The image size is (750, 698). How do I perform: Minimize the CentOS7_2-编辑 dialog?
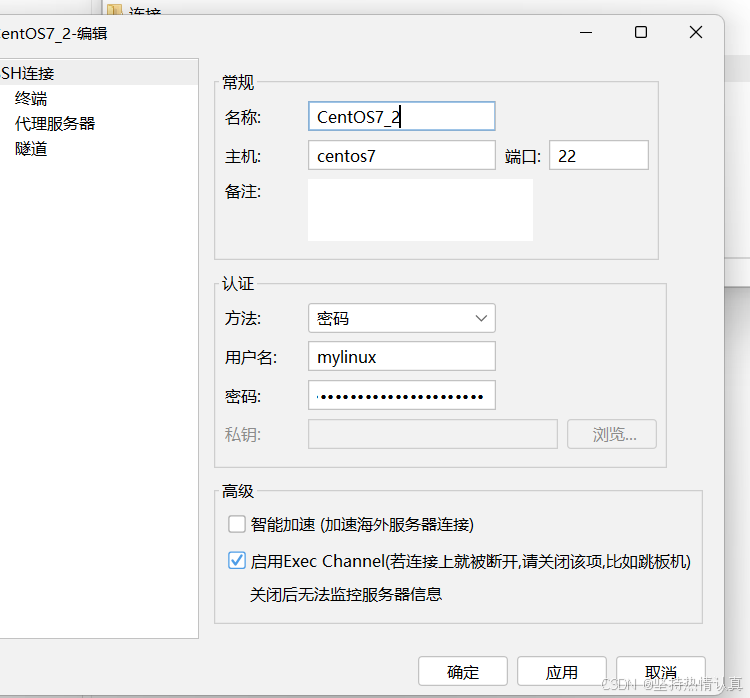pyautogui.click(x=586, y=33)
